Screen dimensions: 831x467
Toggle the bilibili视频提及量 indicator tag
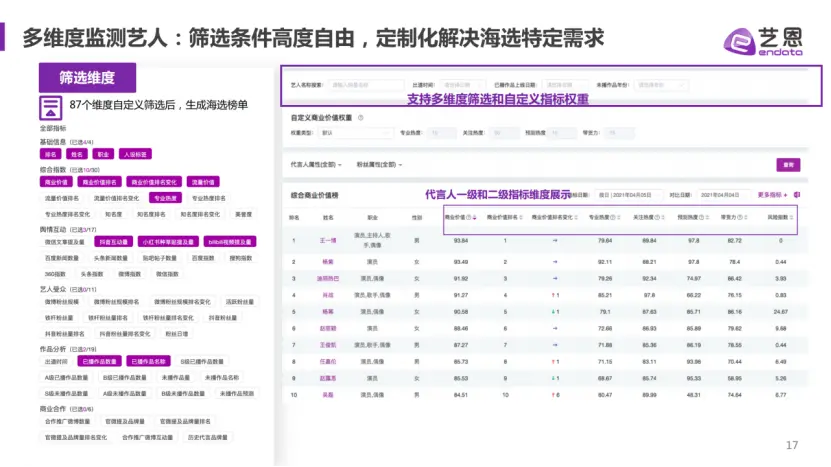point(230,242)
